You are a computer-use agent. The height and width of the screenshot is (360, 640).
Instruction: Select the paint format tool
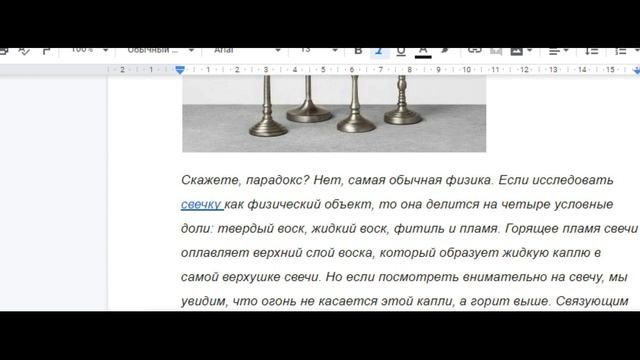click(x=46, y=51)
